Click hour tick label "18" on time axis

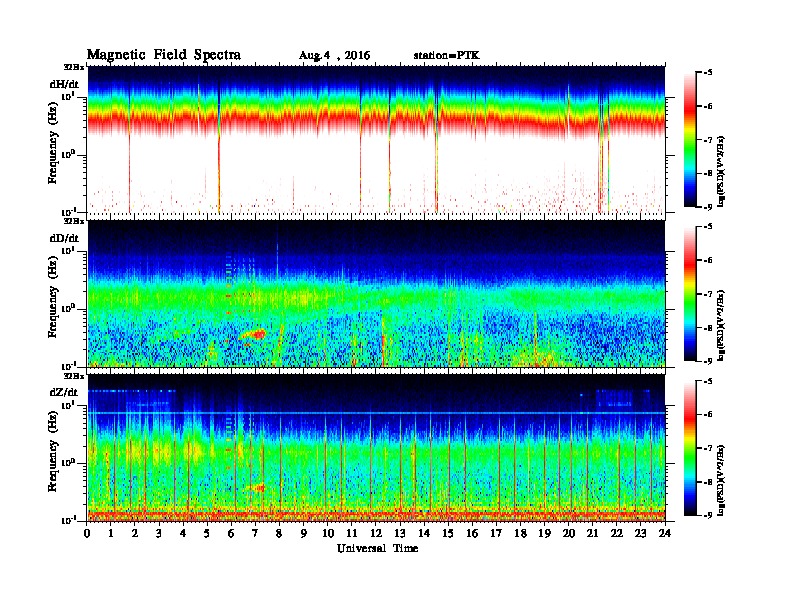(520, 533)
